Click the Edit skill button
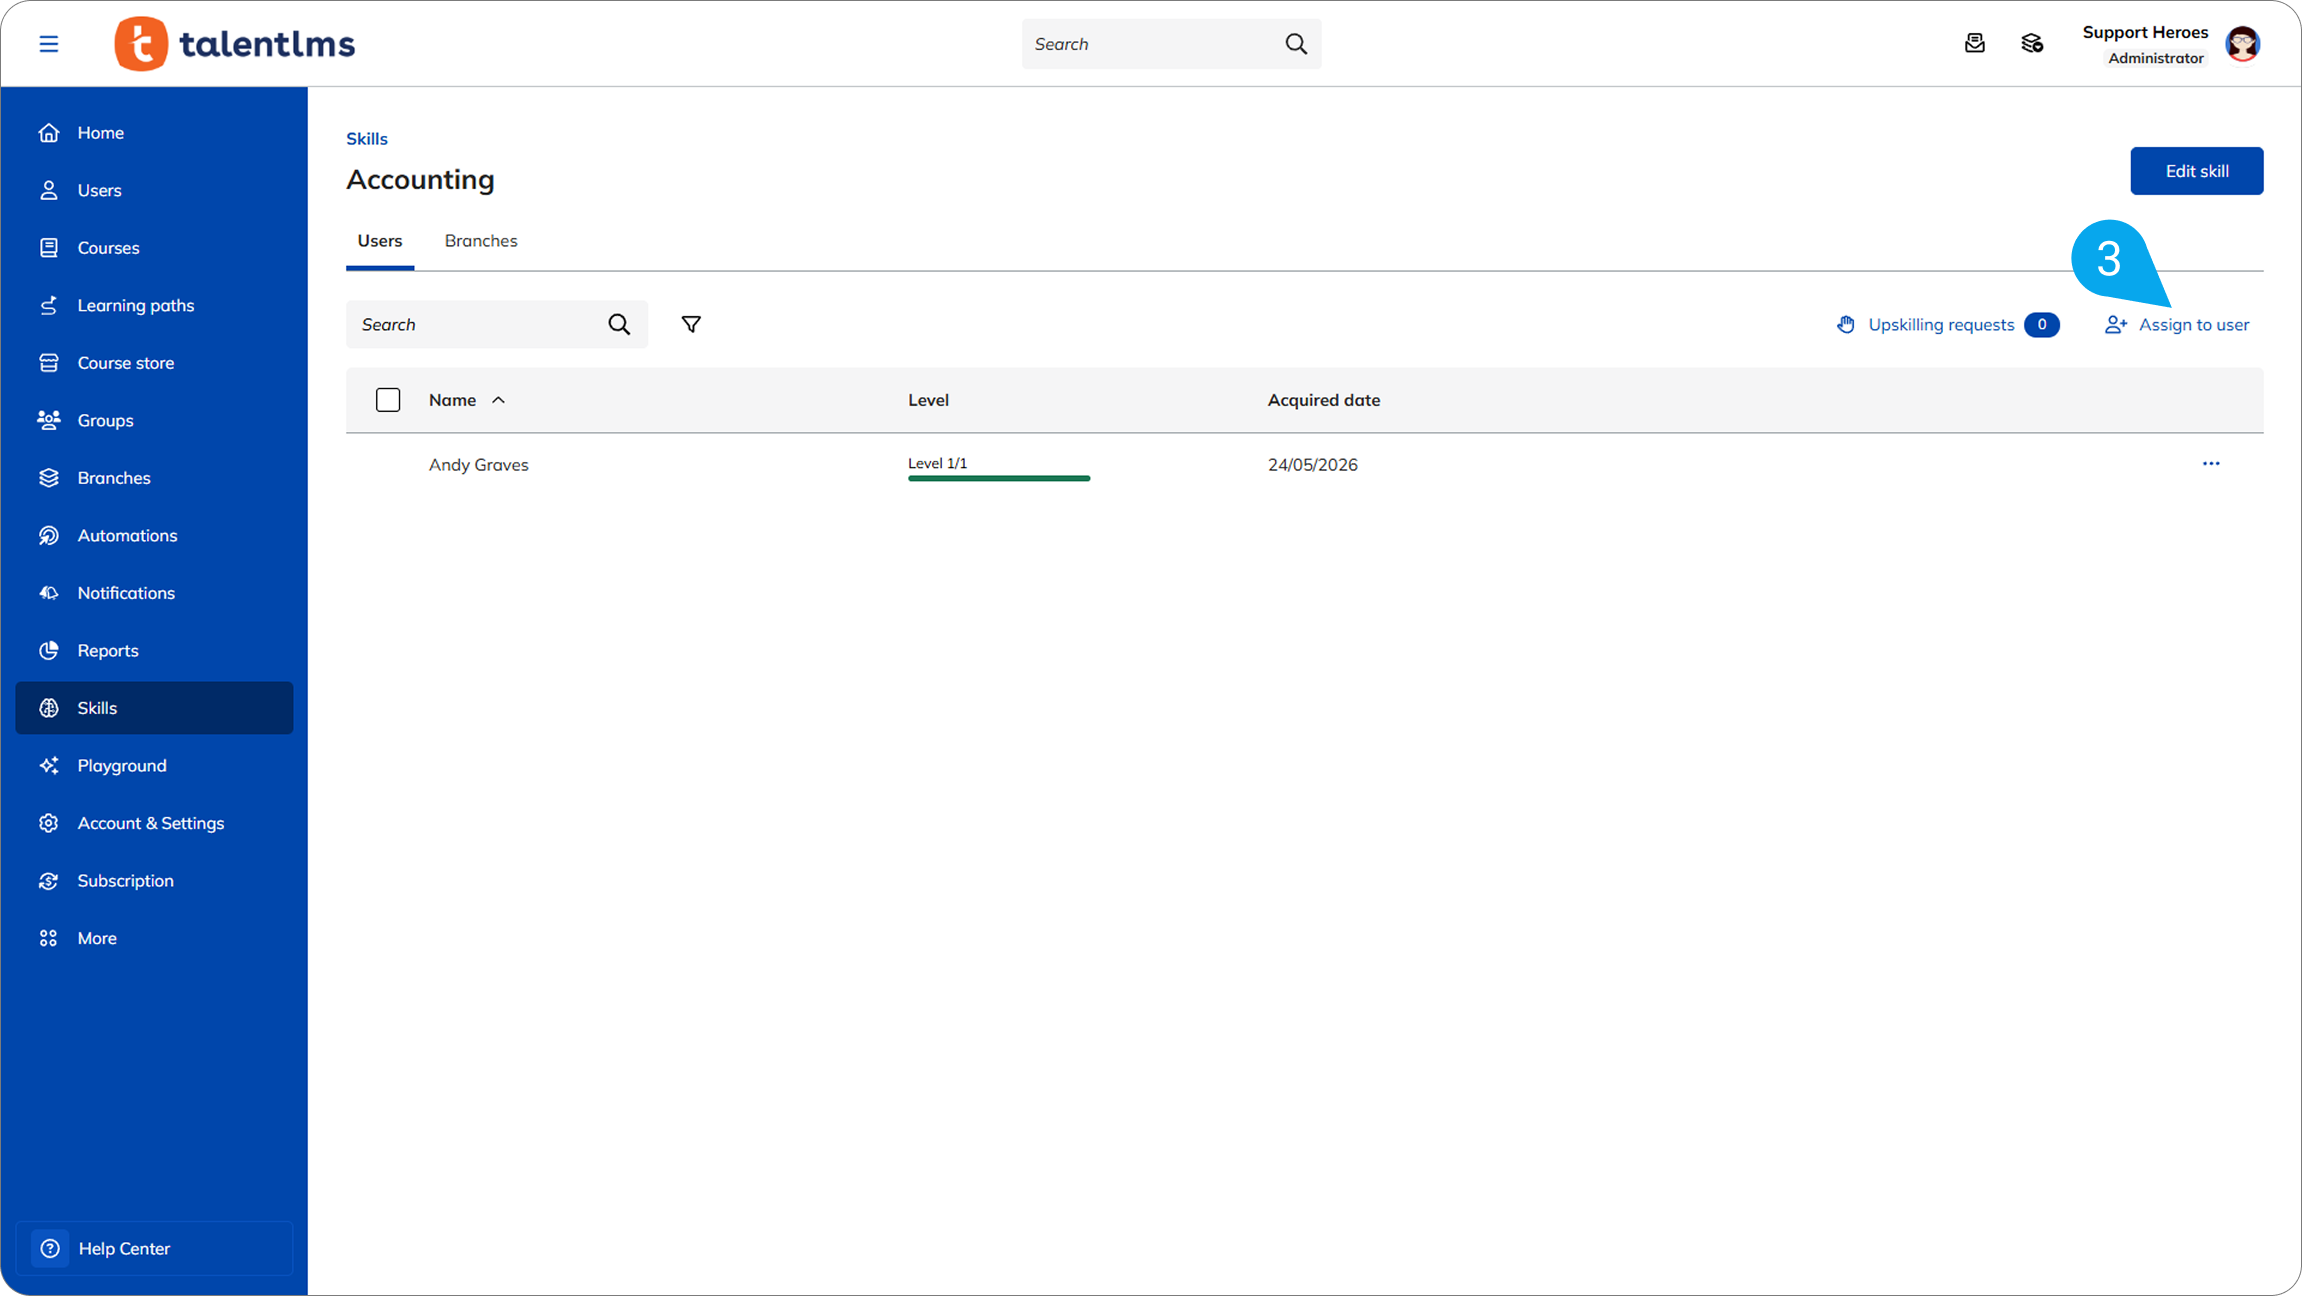 pyautogui.click(x=2196, y=171)
